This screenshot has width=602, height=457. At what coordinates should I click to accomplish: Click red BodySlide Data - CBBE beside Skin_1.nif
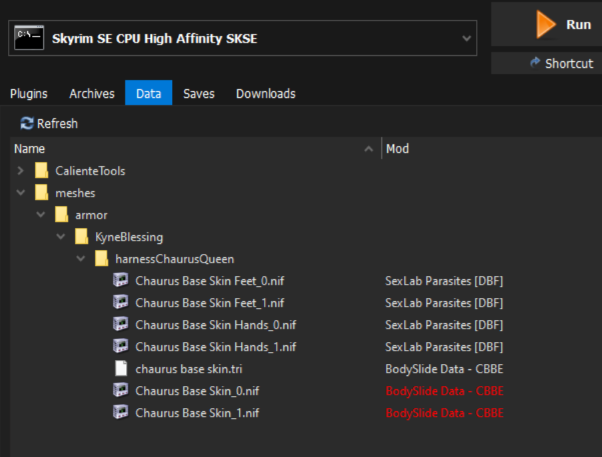click(445, 412)
